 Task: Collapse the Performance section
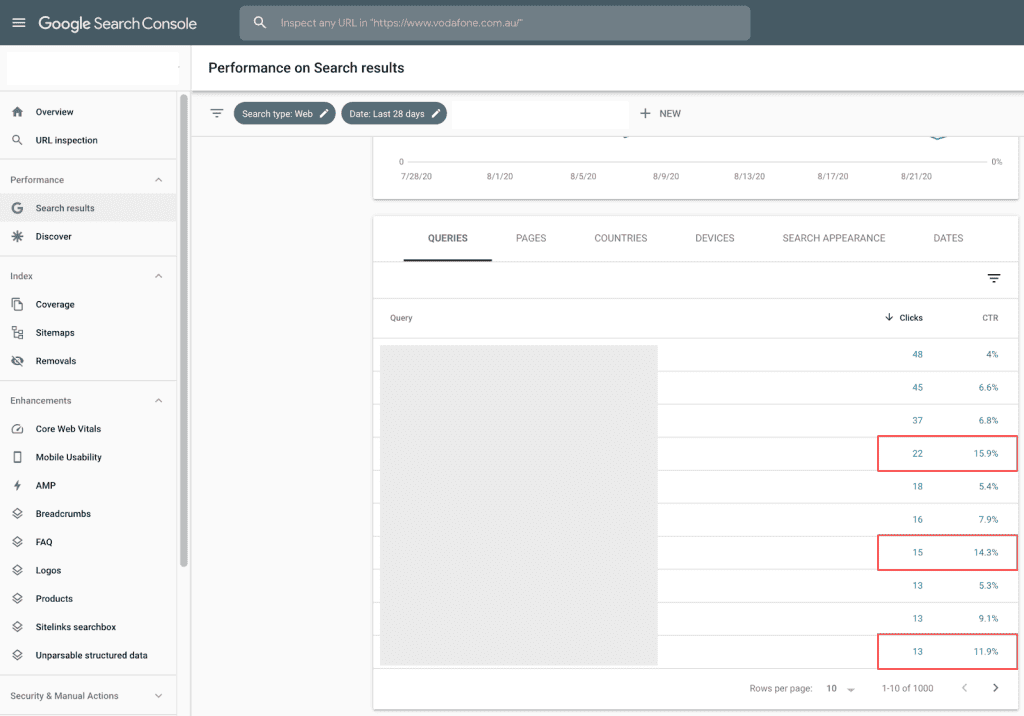158,180
